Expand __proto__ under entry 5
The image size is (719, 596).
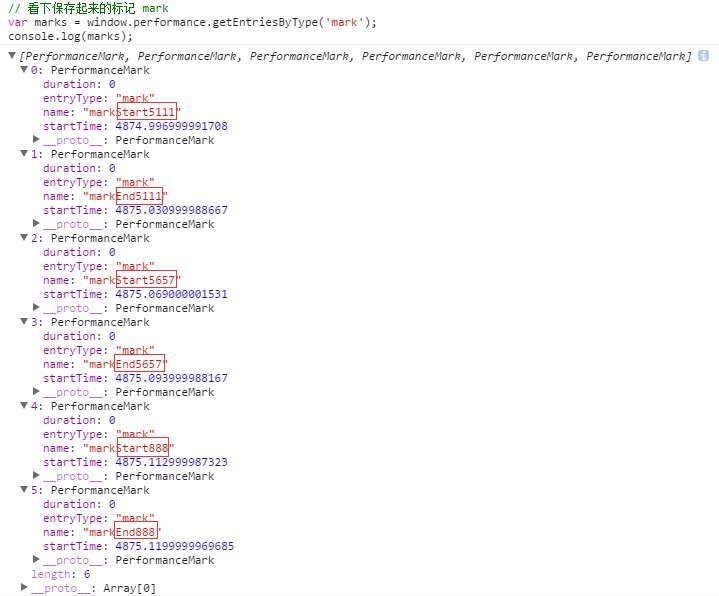(36, 560)
